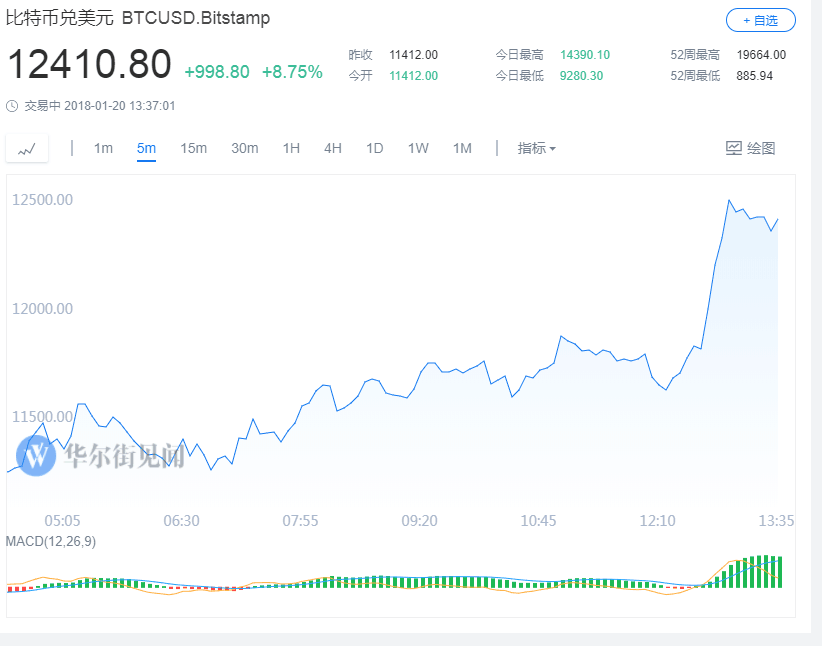Click the +998.80 price change
822x646 pixels.
point(217,72)
